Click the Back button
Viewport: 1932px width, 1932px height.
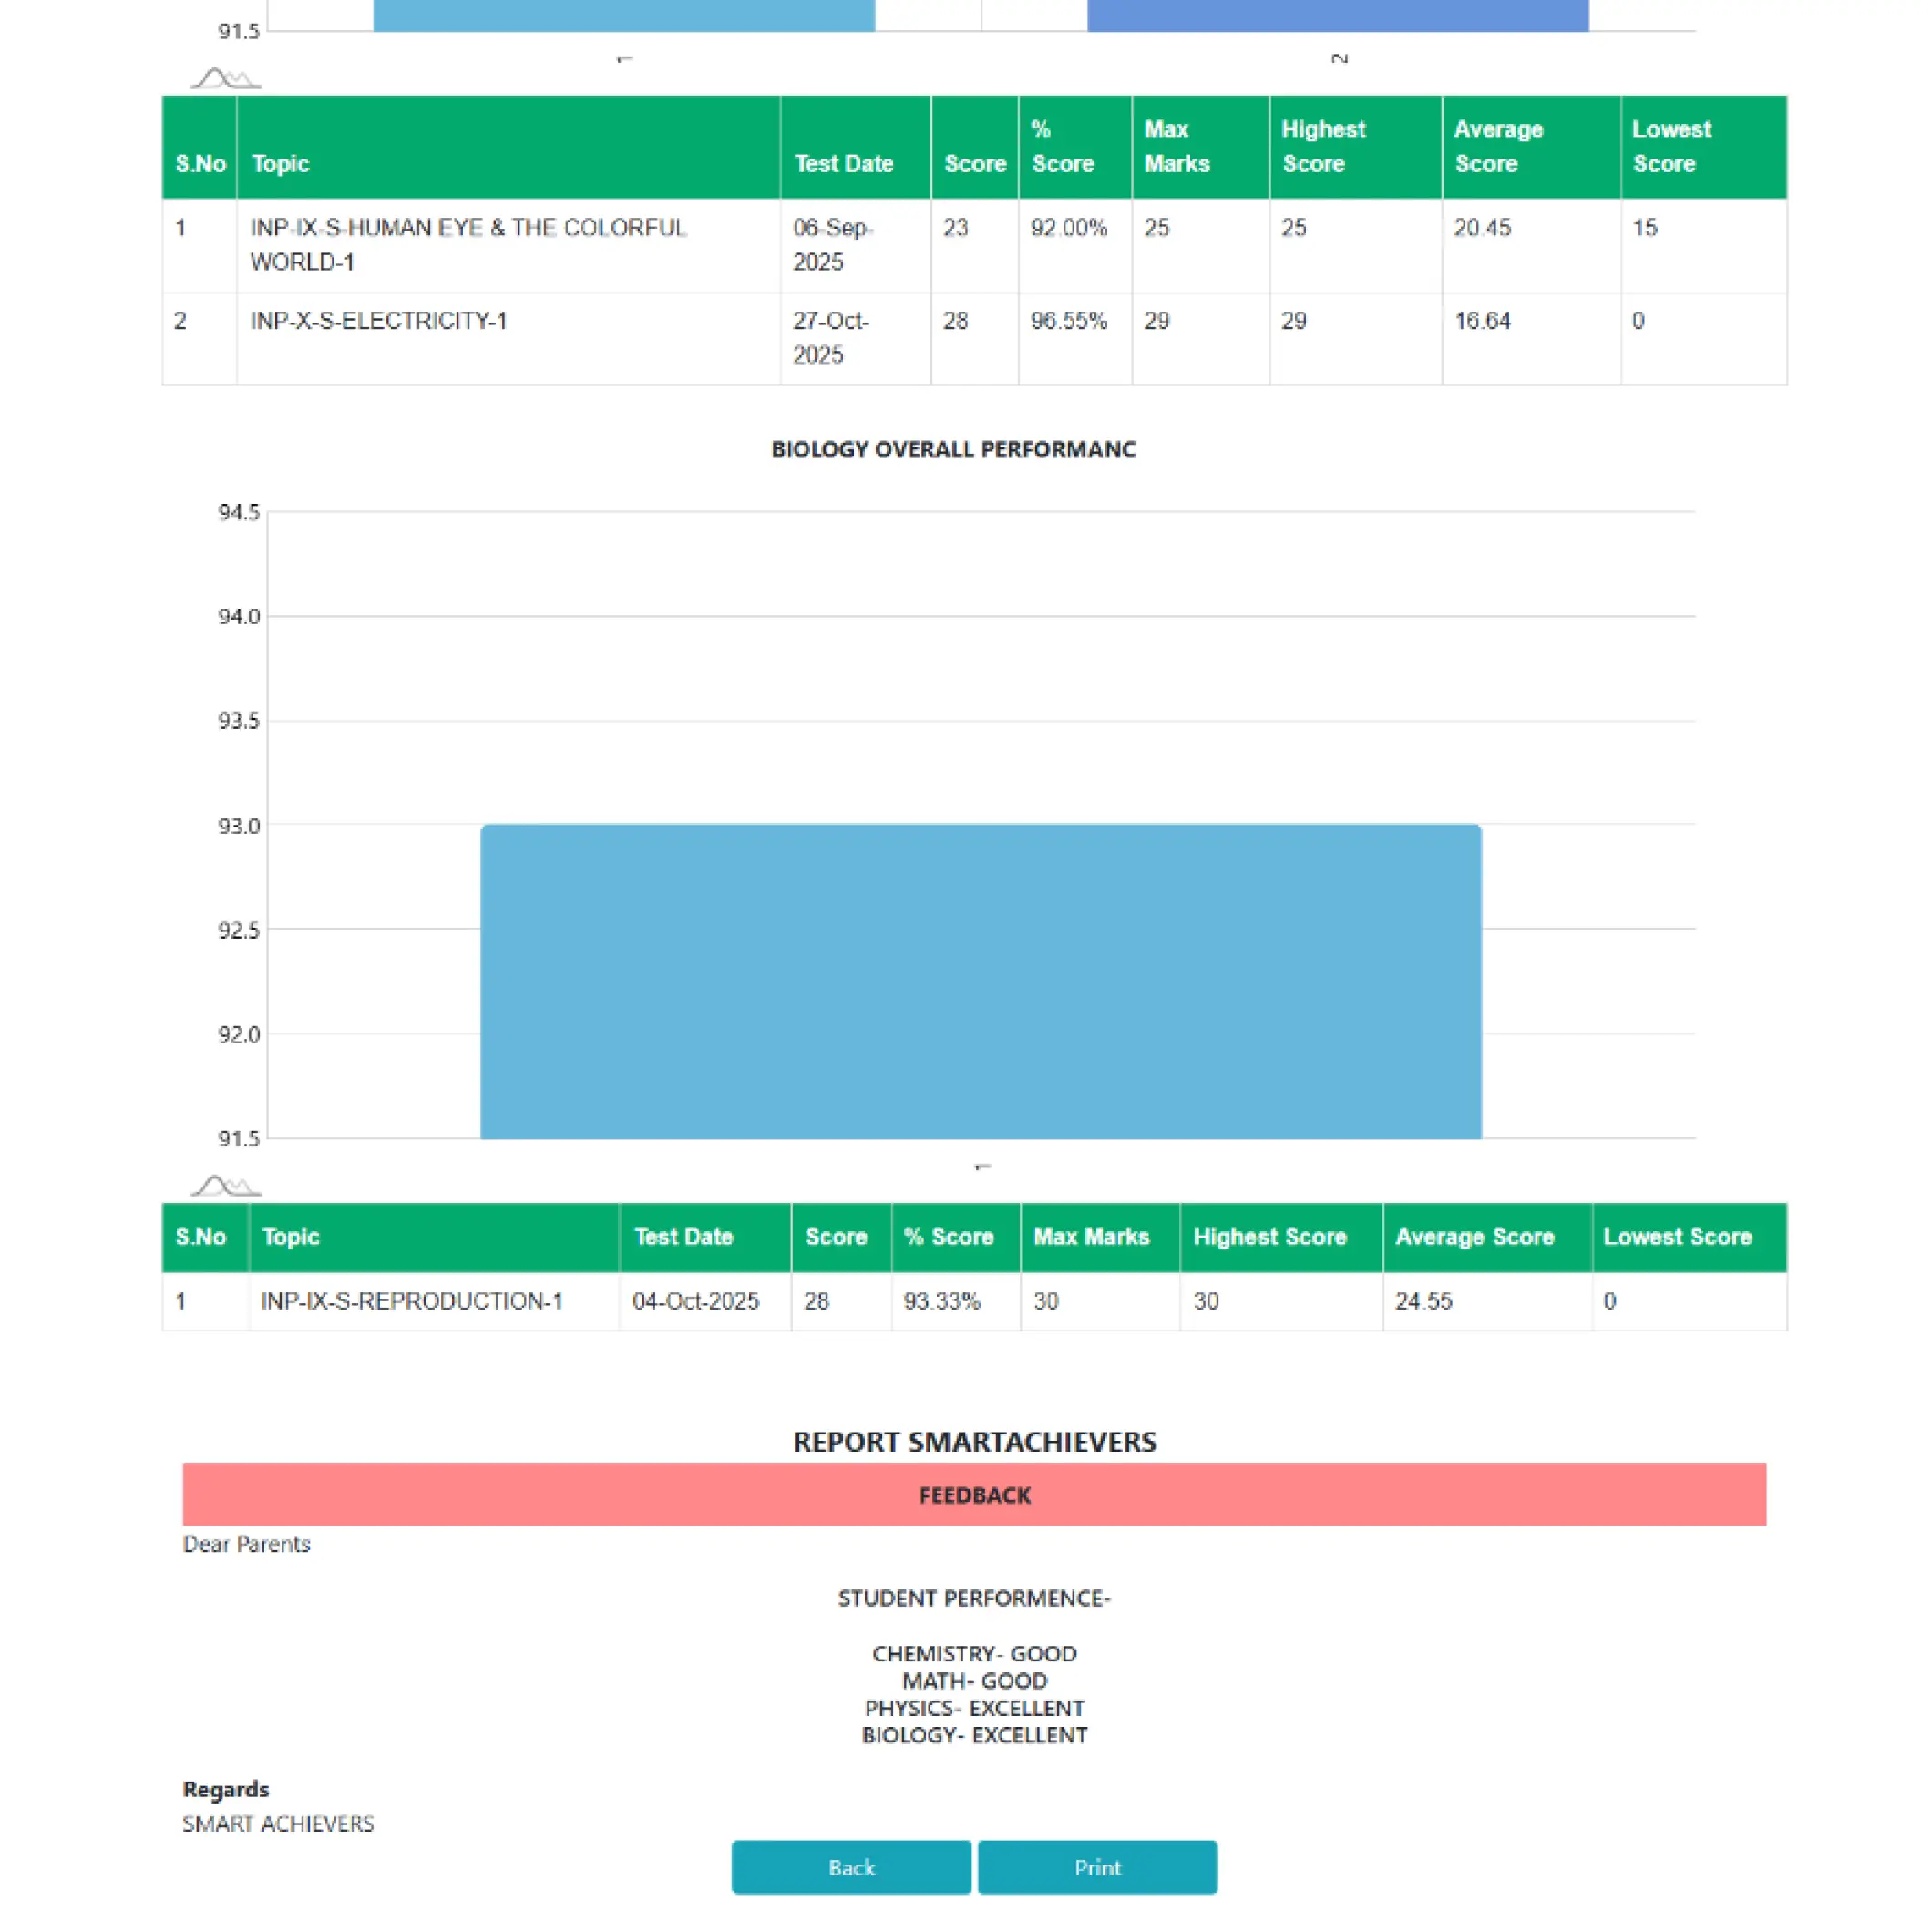click(851, 1867)
